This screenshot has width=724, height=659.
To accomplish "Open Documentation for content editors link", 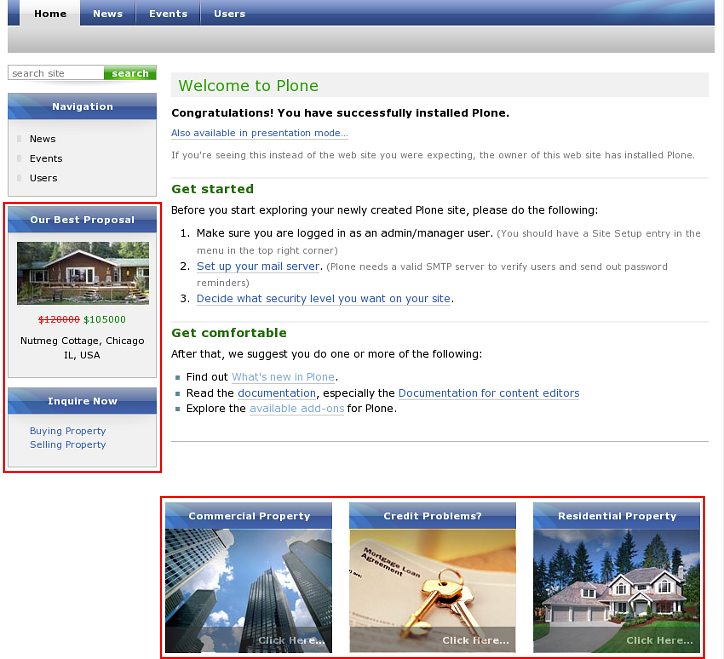I will click(x=489, y=393).
